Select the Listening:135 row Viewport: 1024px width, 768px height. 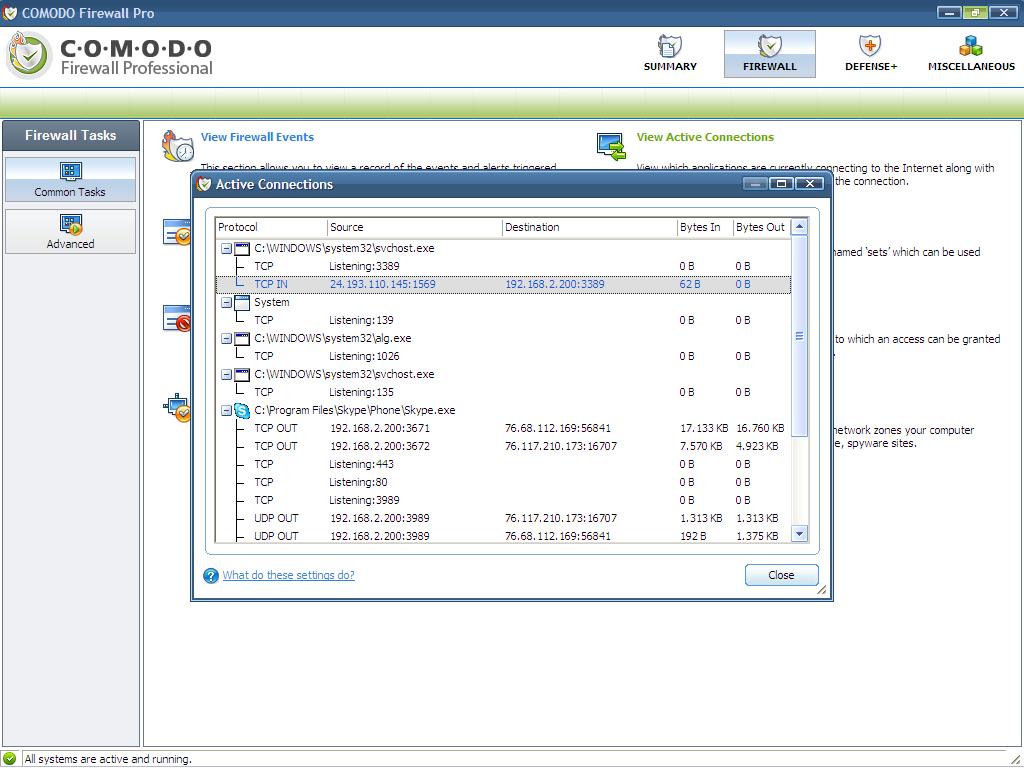503,392
